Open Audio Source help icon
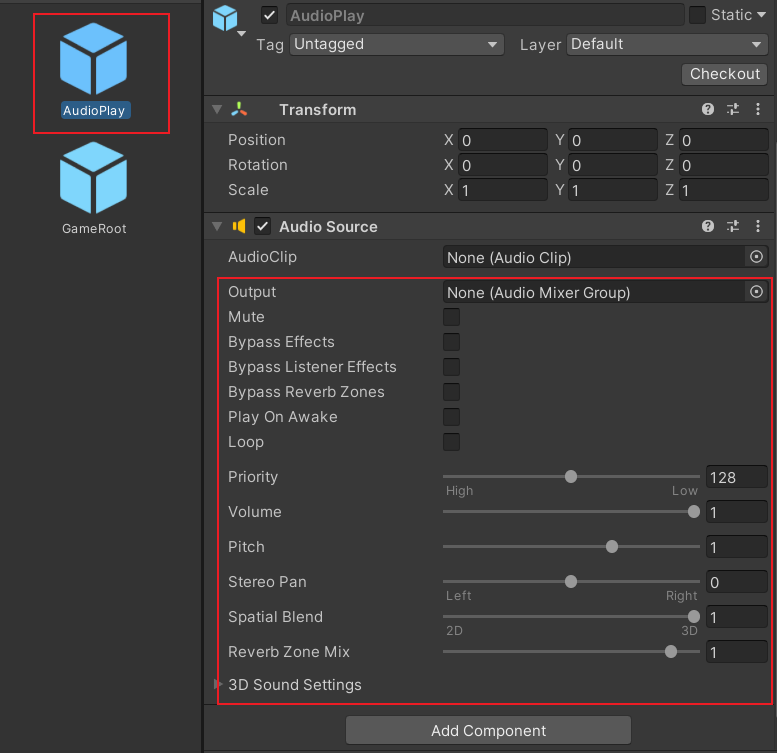This screenshot has width=777, height=753. tap(708, 227)
